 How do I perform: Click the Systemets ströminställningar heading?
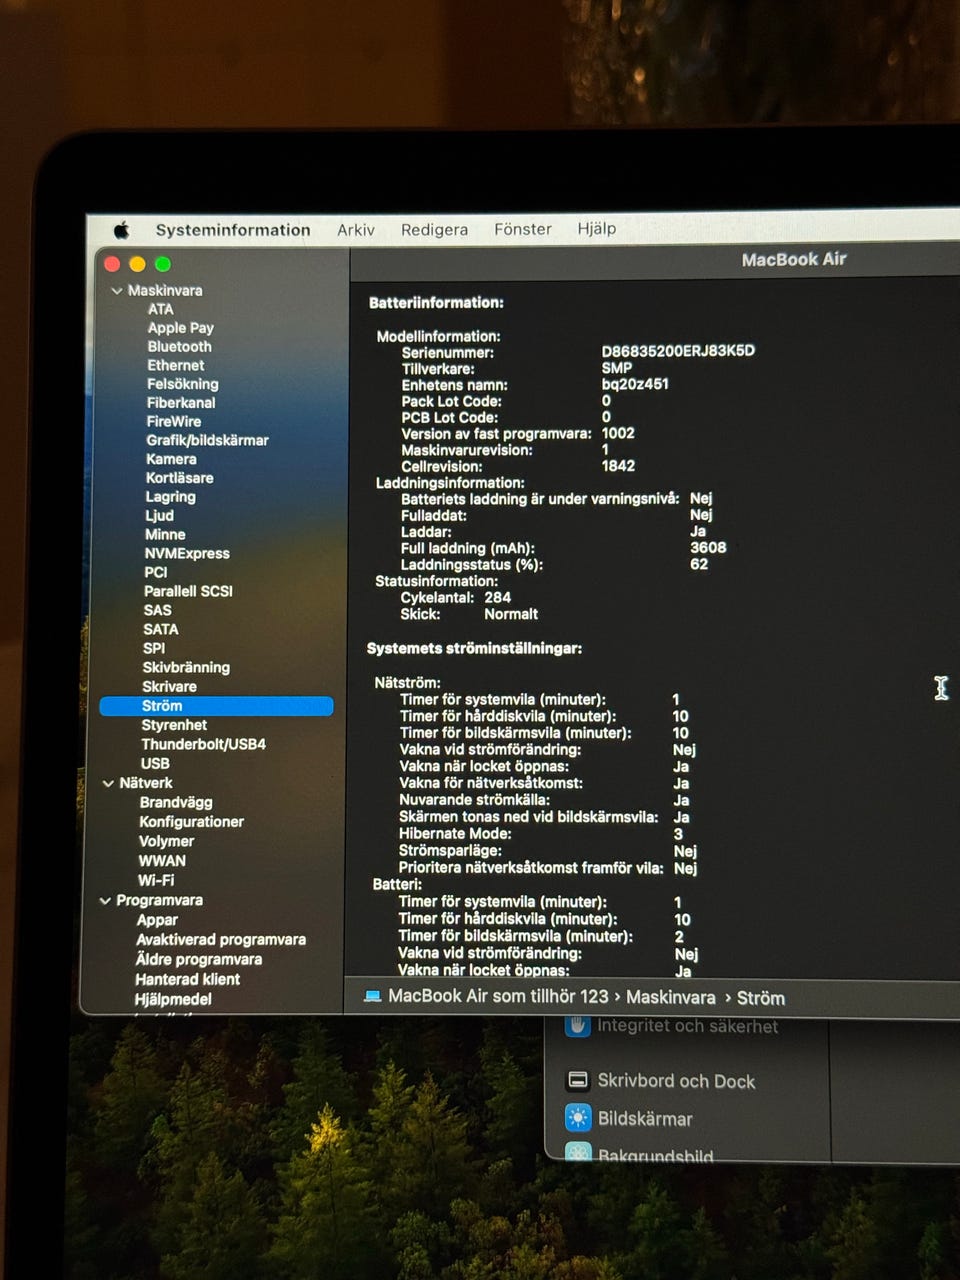click(x=474, y=649)
